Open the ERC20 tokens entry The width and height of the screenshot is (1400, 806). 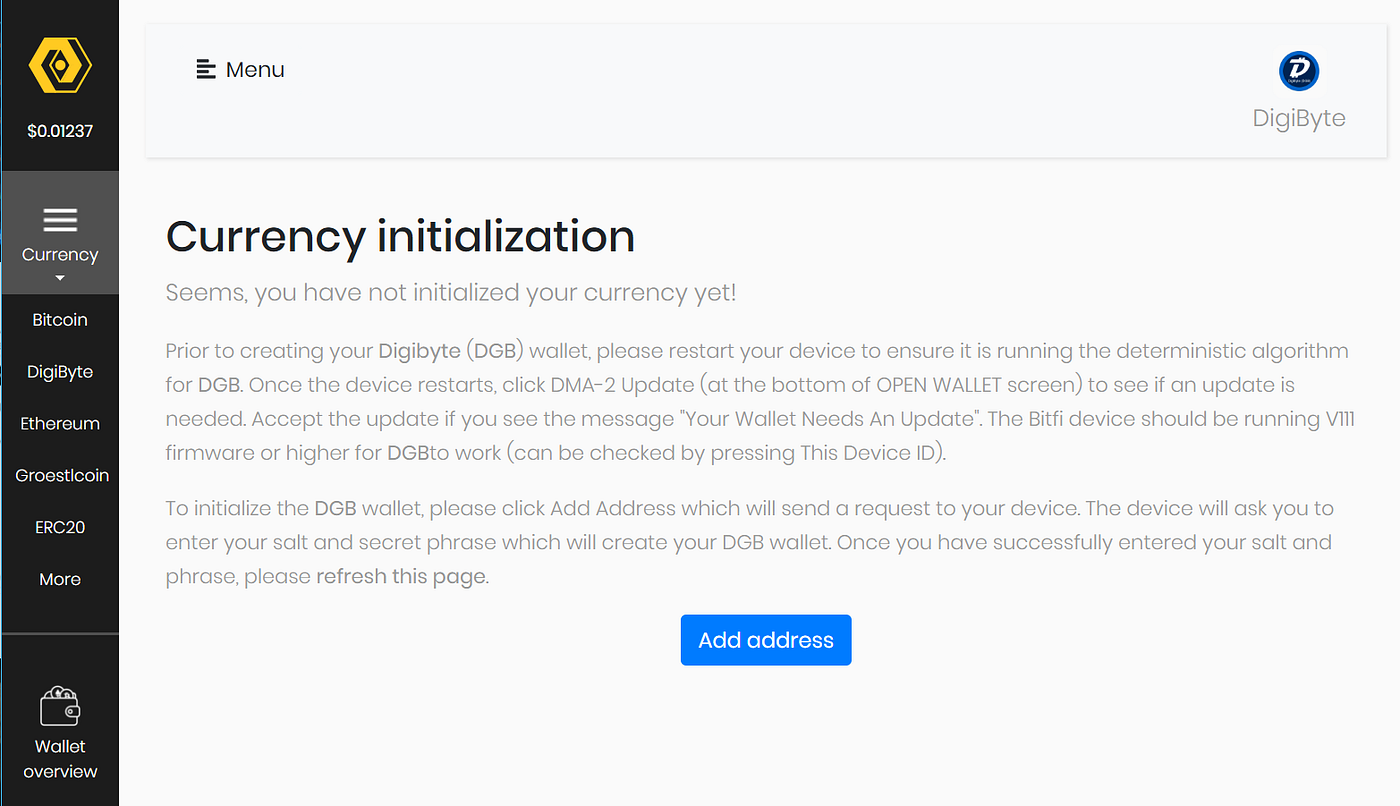pyautogui.click(x=60, y=527)
